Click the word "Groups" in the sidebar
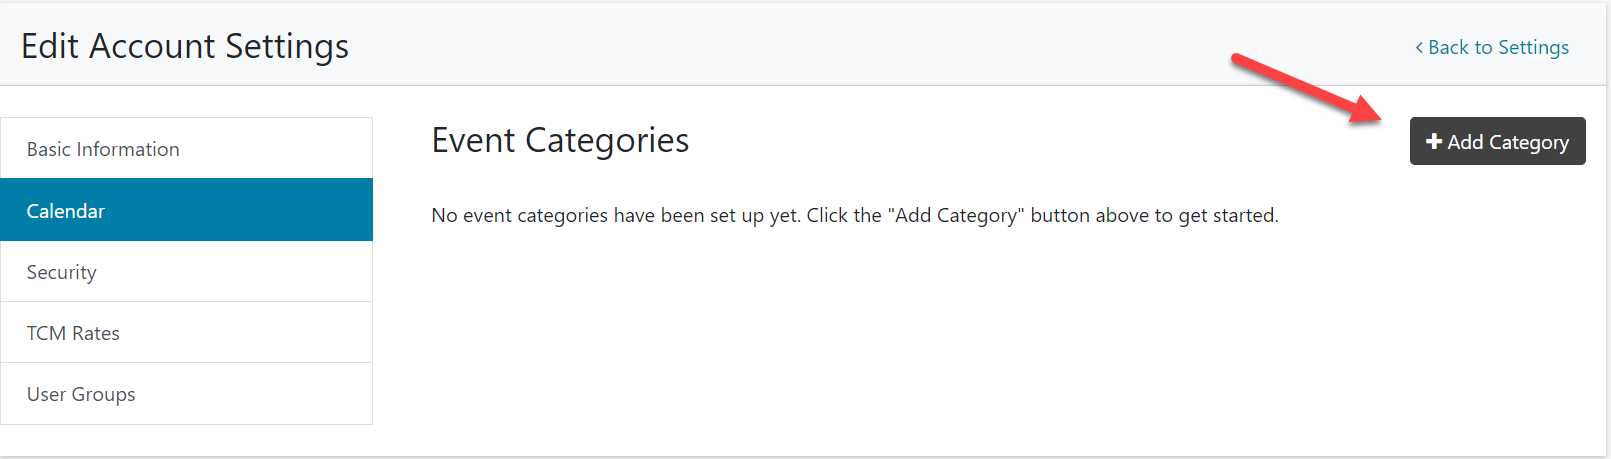Screen dimensions: 1611x459 coord(103,394)
